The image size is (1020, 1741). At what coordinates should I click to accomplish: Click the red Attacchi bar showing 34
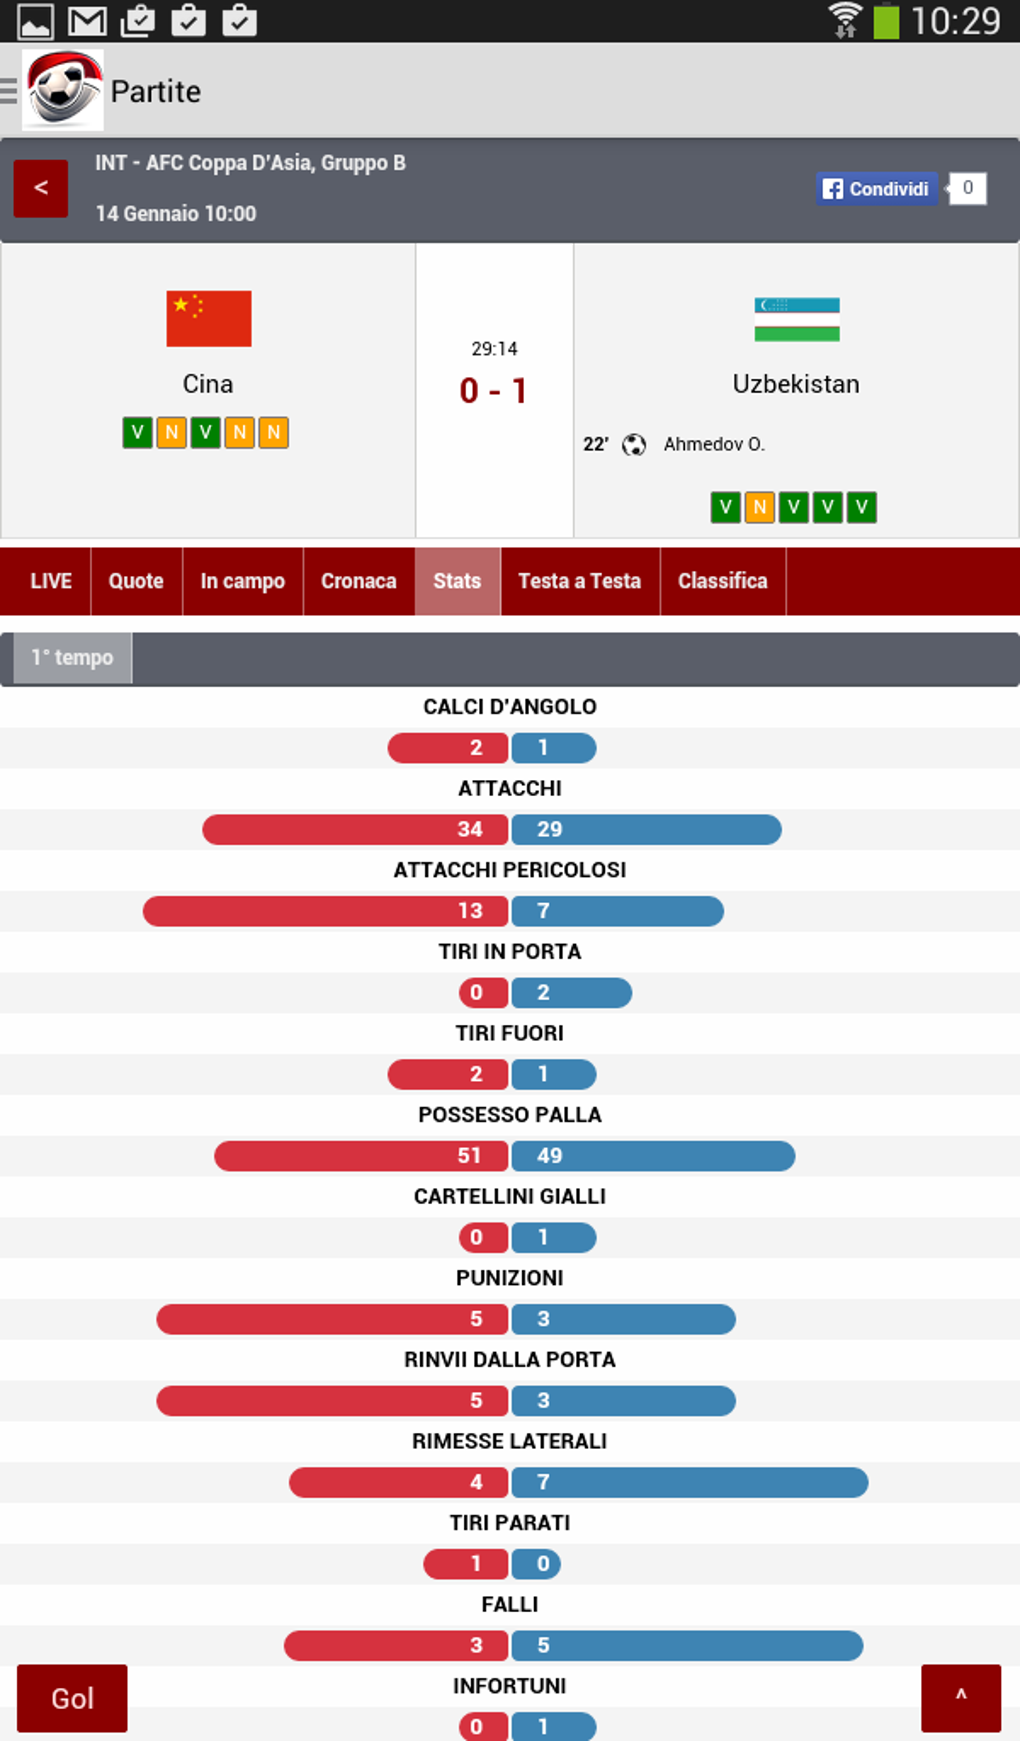[x=355, y=830]
